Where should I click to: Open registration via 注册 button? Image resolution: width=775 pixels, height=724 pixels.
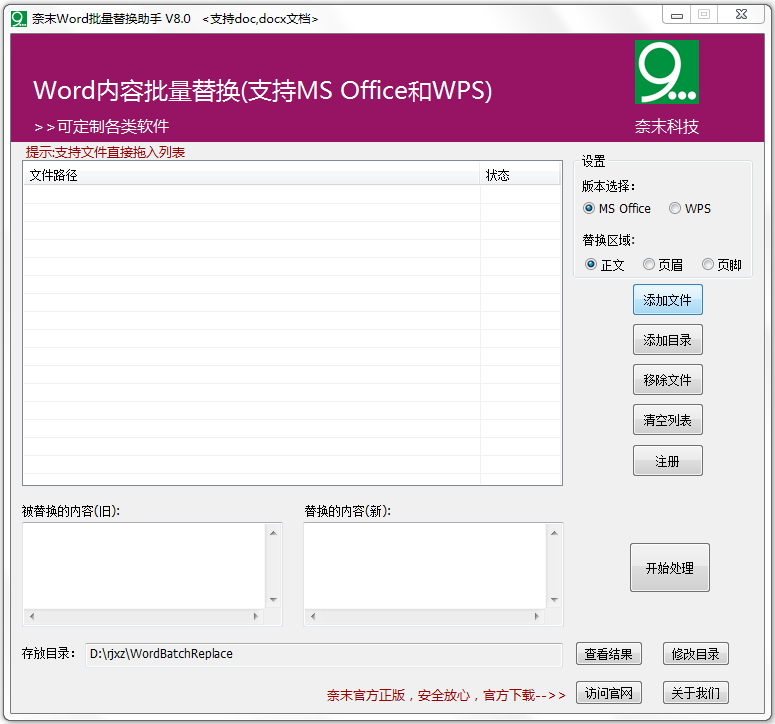pyautogui.click(x=667, y=461)
